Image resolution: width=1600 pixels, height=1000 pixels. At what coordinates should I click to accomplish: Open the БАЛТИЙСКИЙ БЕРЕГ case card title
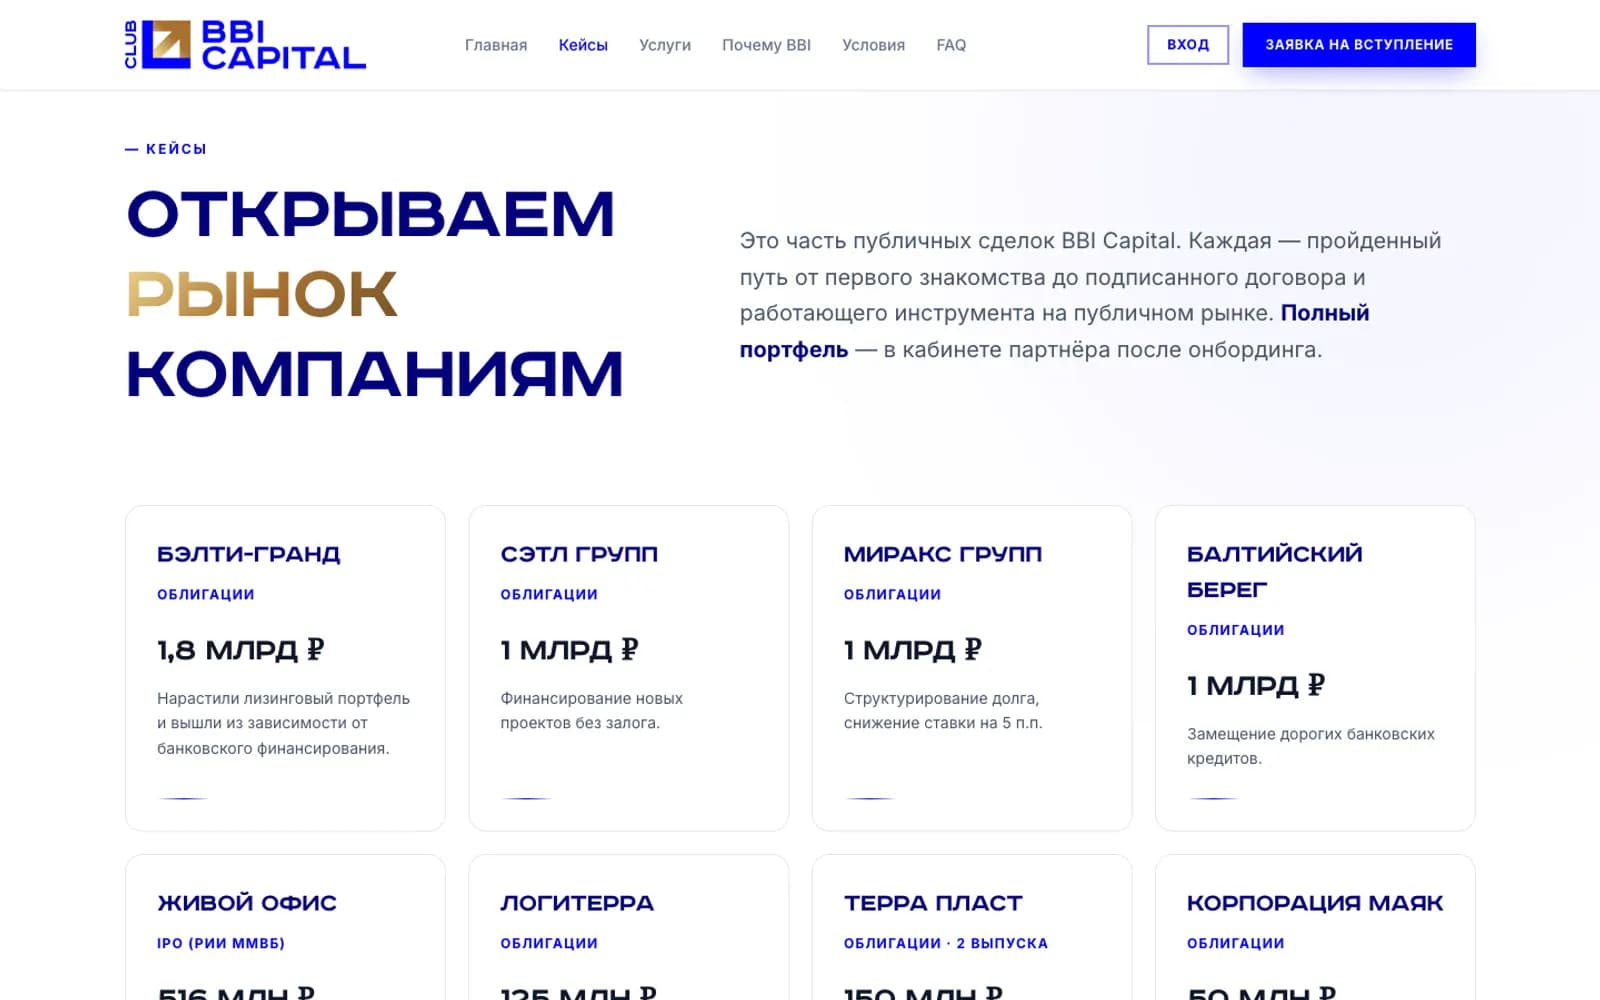[x=1274, y=572]
